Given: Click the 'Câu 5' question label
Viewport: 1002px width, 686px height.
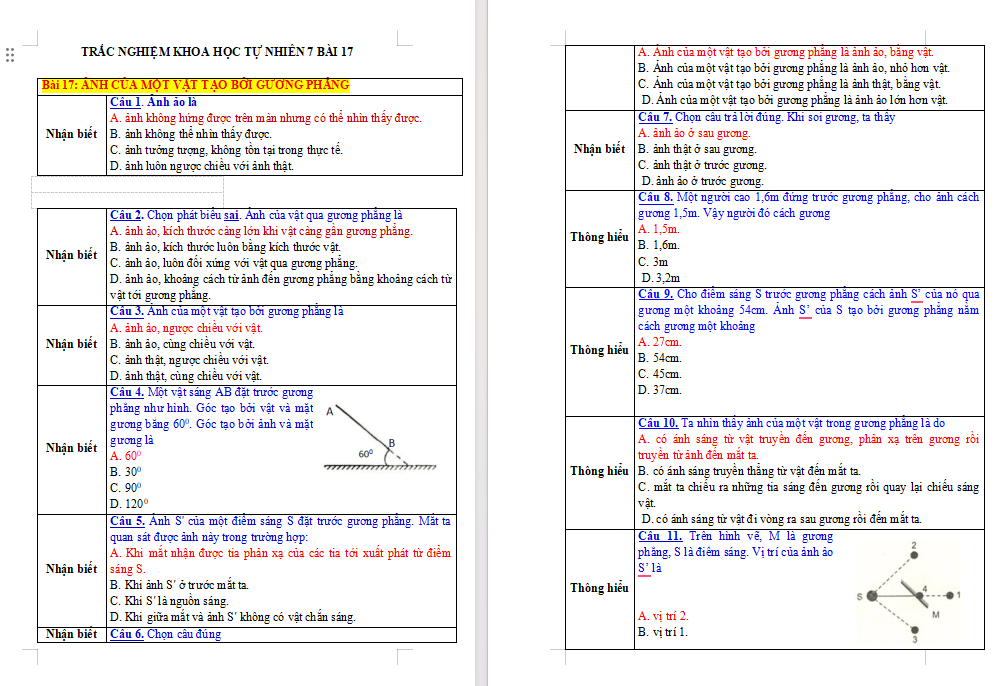Looking at the screenshot, I should 127,521.
